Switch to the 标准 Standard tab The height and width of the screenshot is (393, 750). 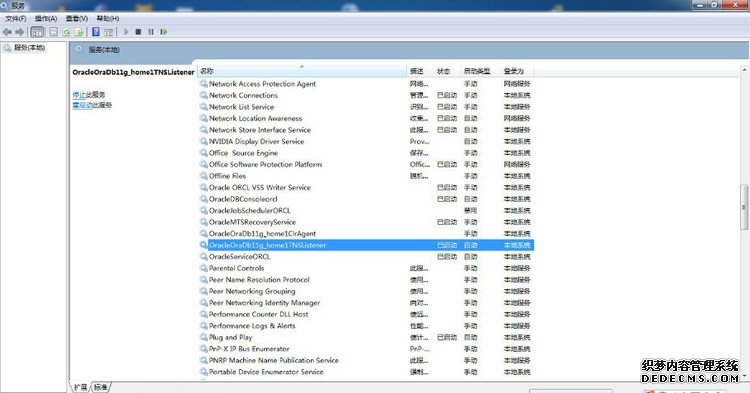(100, 387)
